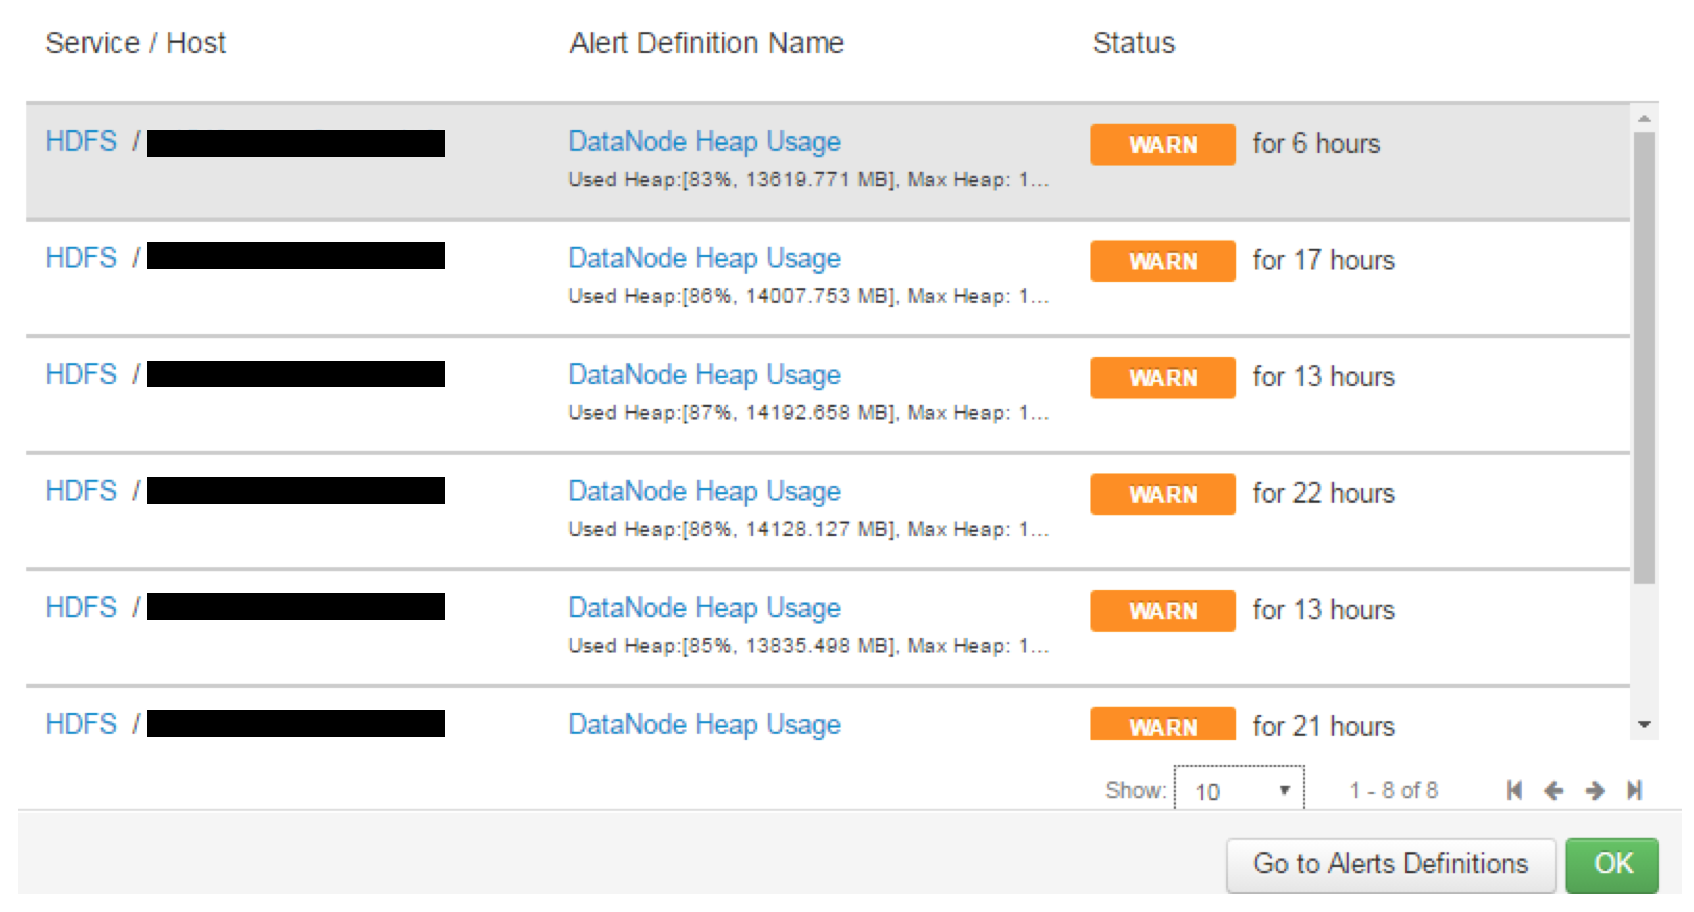Screen dimensions: 1694x912
Task: Jump to last page of alerts
Action: pyautogui.click(x=1634, y=791)
